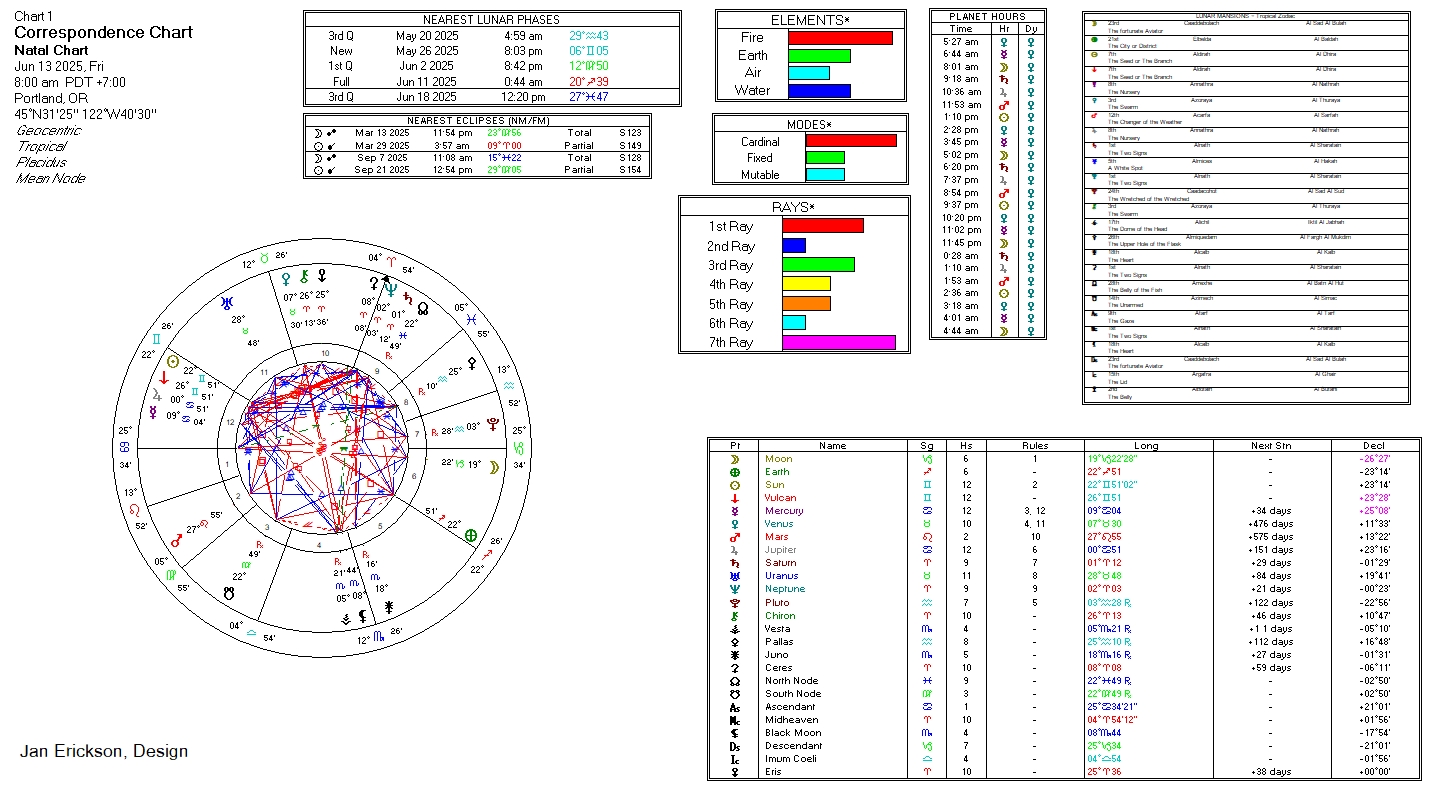Click the Next Stn column header

coord(1269,446)
